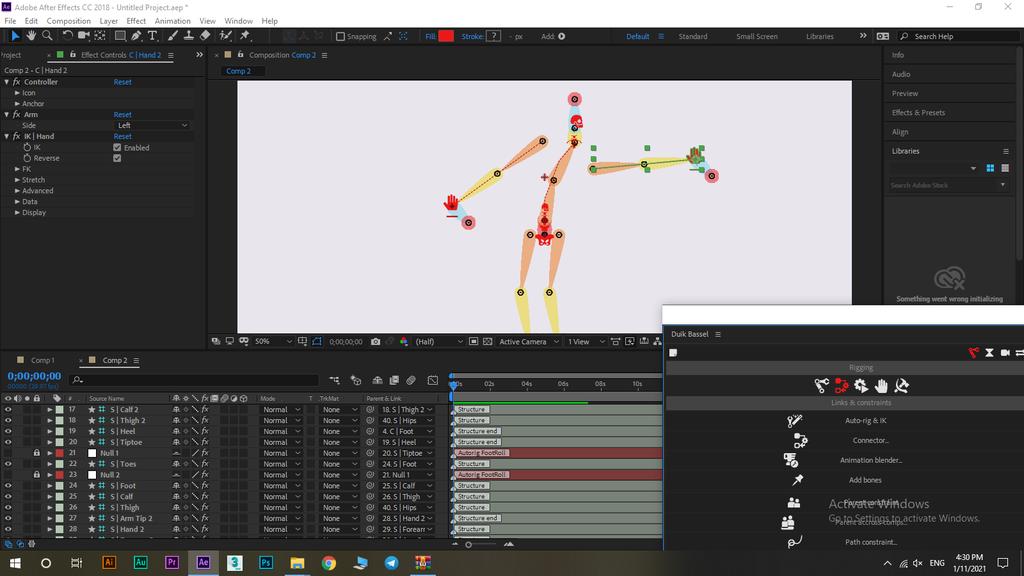
Task: Take a snapshot with camera icon
Action: (x=376, y=342)
